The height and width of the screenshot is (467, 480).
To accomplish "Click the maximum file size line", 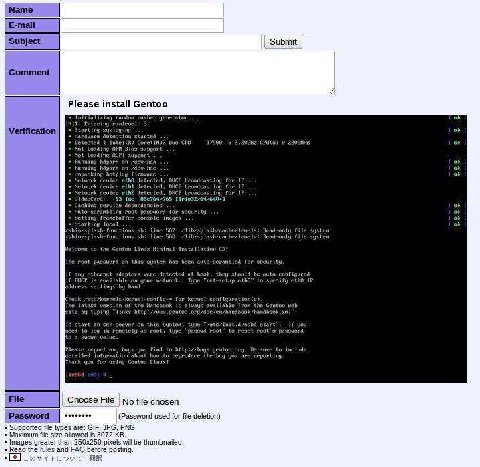I will click(x=67, y=435).
